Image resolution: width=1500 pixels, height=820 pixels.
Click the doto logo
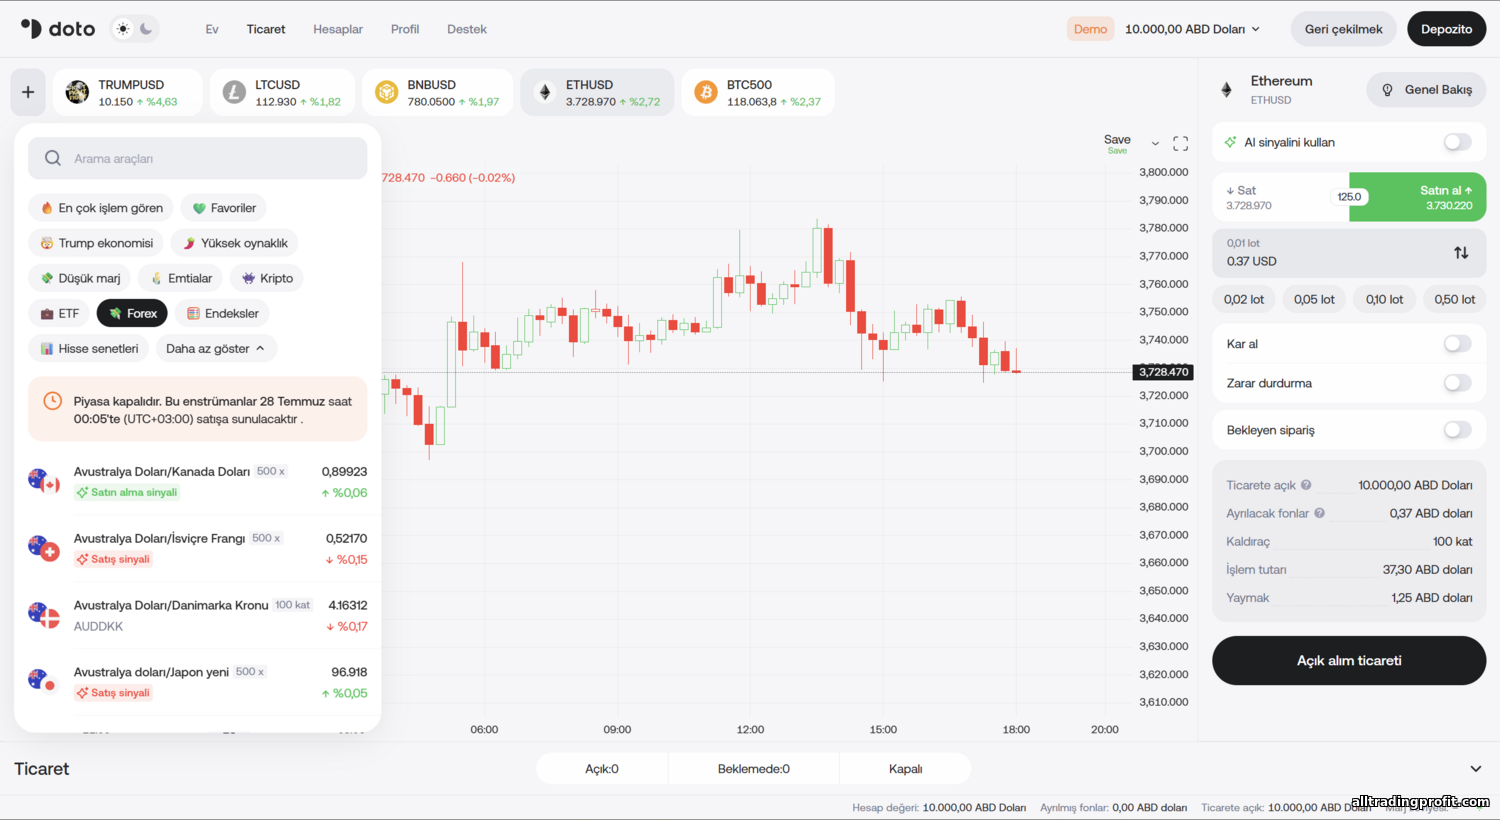[58, 29]
